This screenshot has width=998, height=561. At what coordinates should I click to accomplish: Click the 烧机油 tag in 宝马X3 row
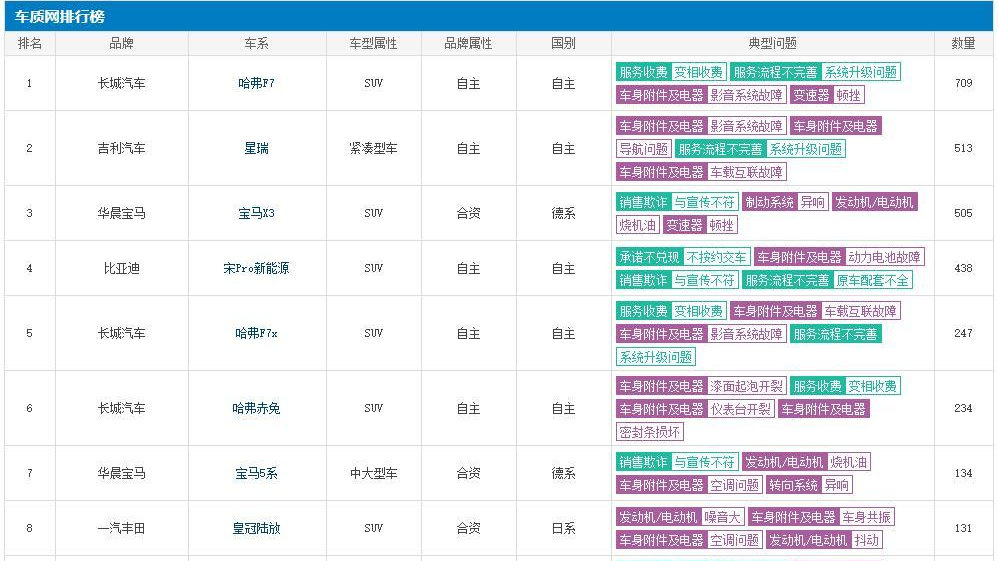[x=637, y=225]
